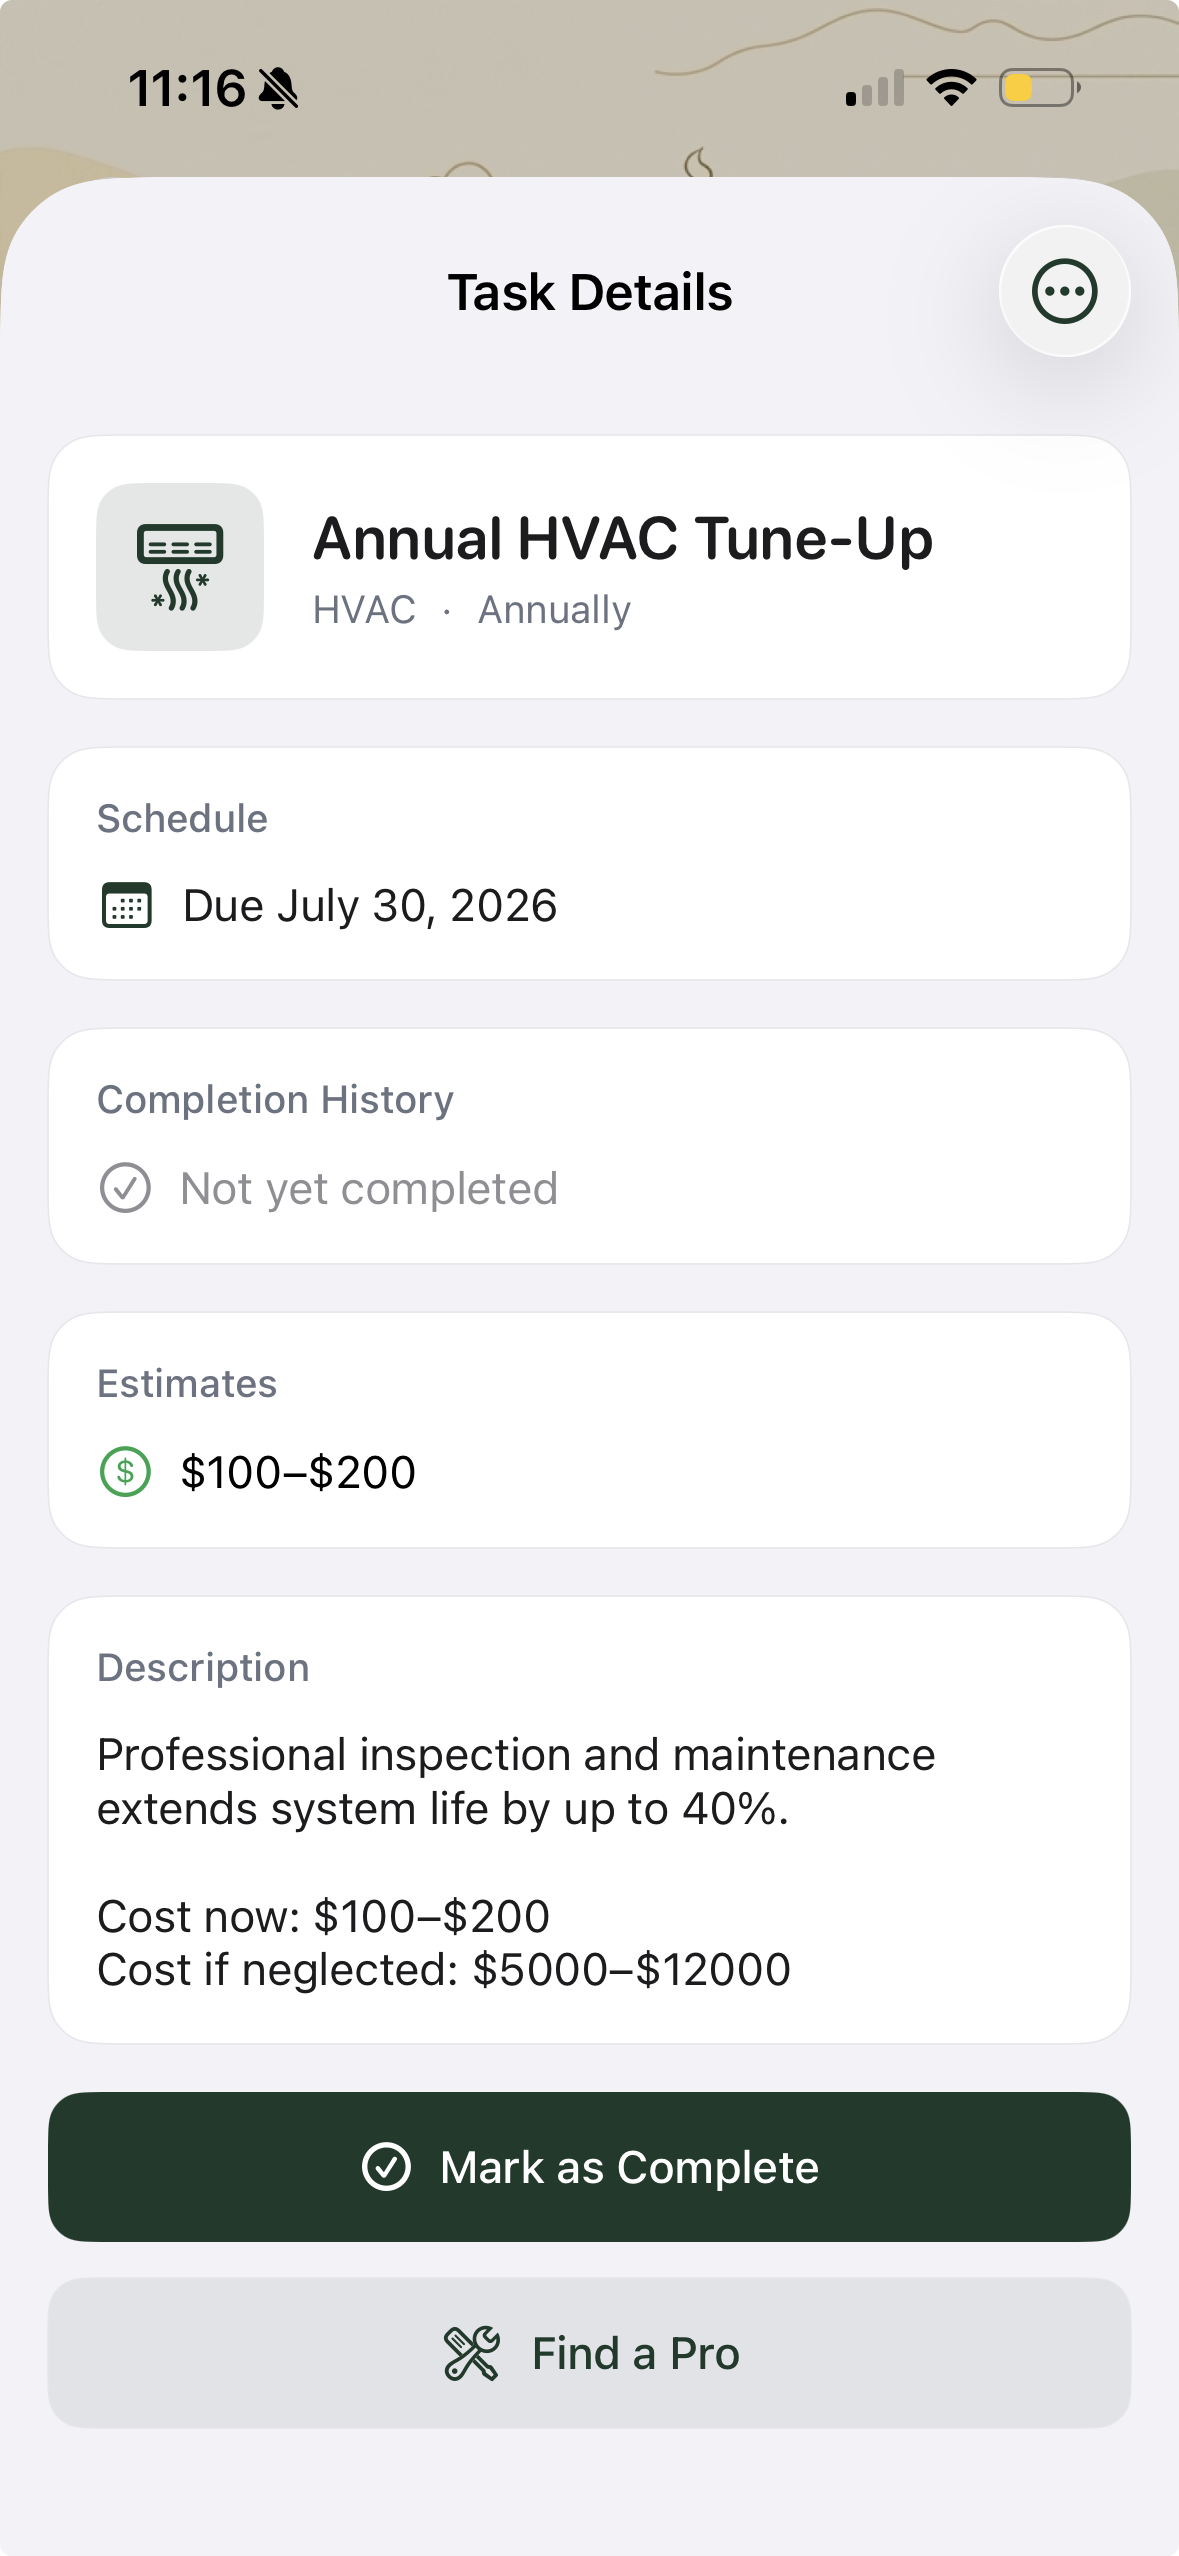Select the Due July 30, 2026 date
The image size is (1179, 2556).
pyautogui.click(x=370, y=906)
